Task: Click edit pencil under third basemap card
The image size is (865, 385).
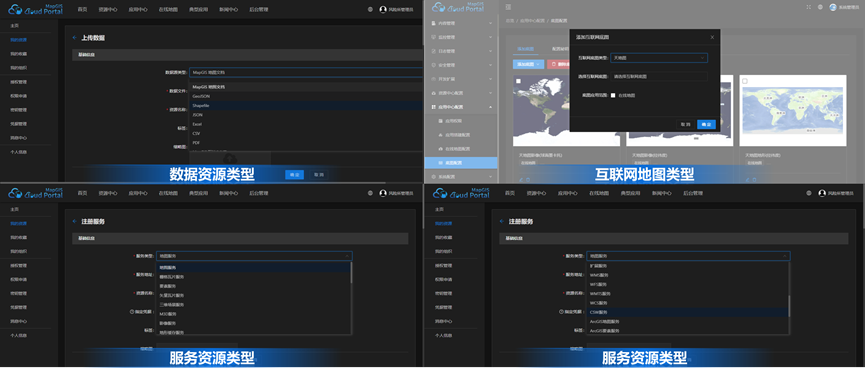Action: click(747, 179)
